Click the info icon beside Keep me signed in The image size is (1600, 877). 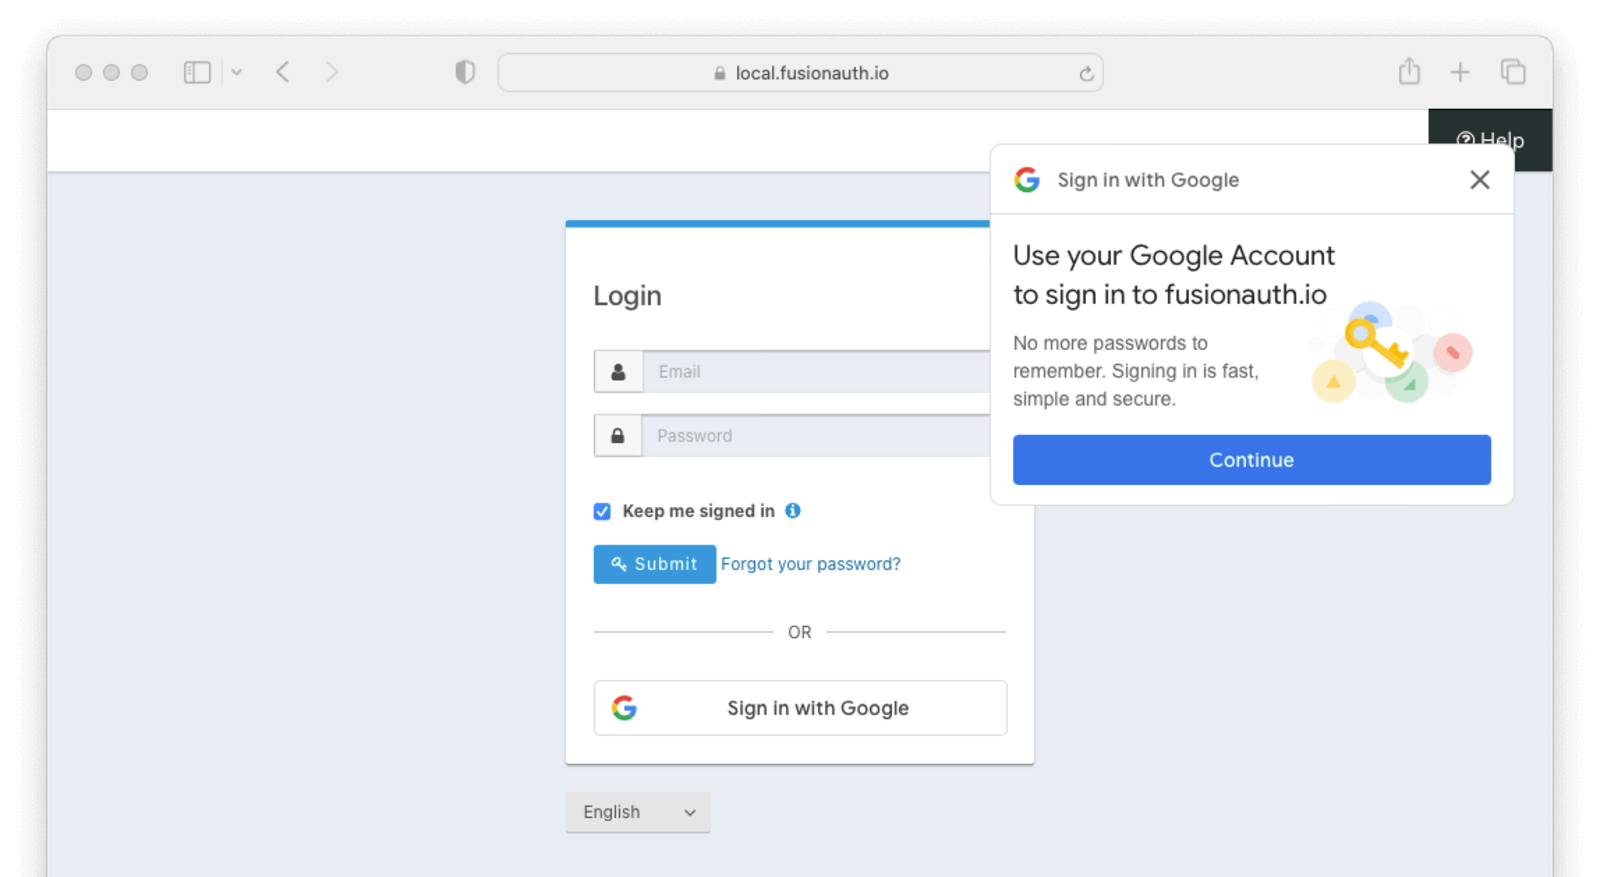coord(794,511)
